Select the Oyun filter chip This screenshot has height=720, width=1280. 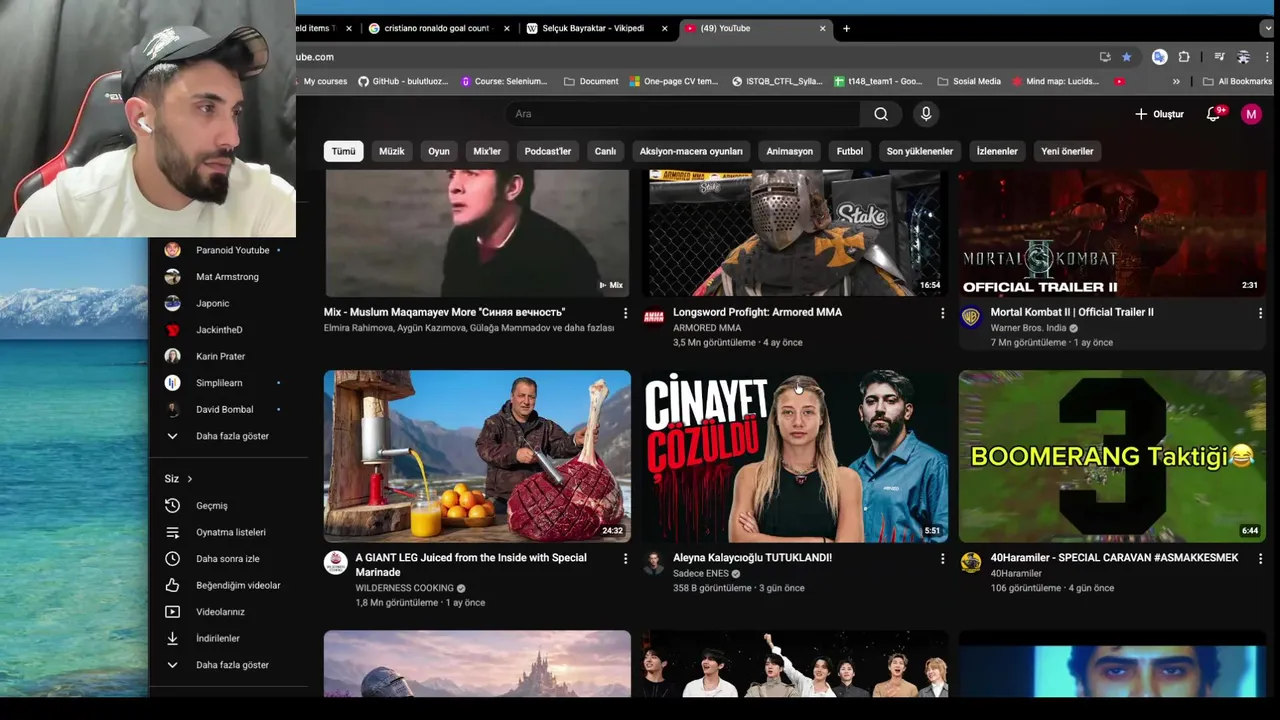(439, 151)
